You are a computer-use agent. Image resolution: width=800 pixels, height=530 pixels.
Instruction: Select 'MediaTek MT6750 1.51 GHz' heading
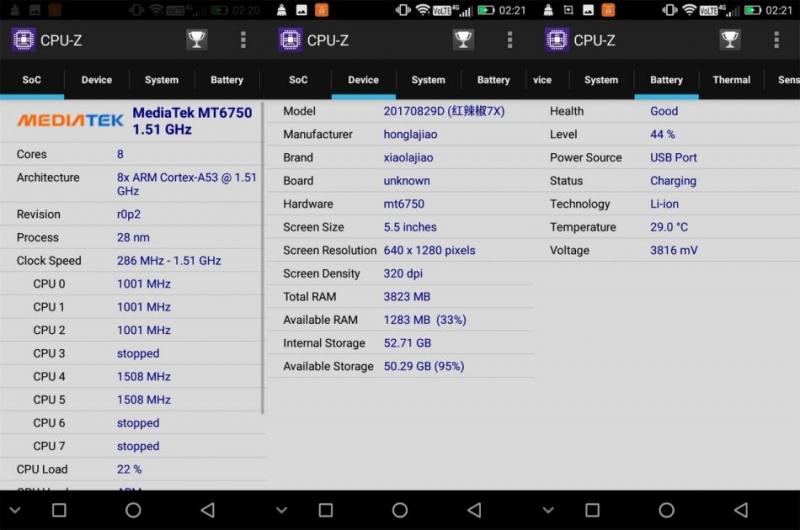192,121
